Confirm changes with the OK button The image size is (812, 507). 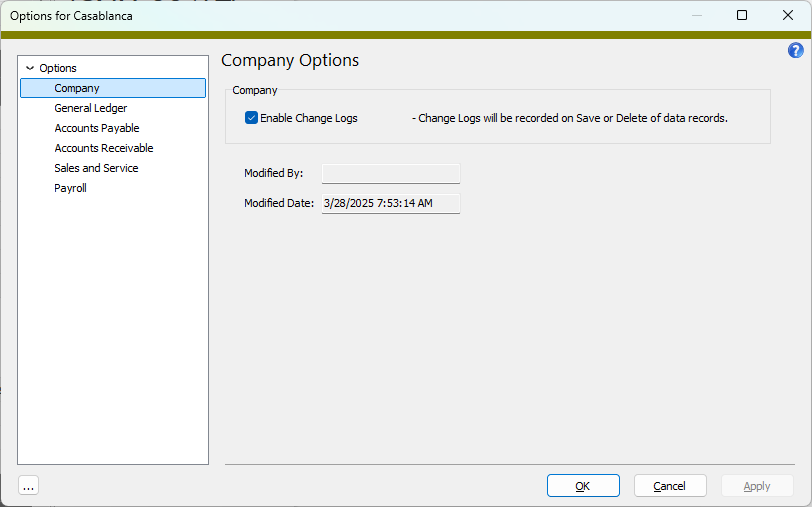click(583, 486)
